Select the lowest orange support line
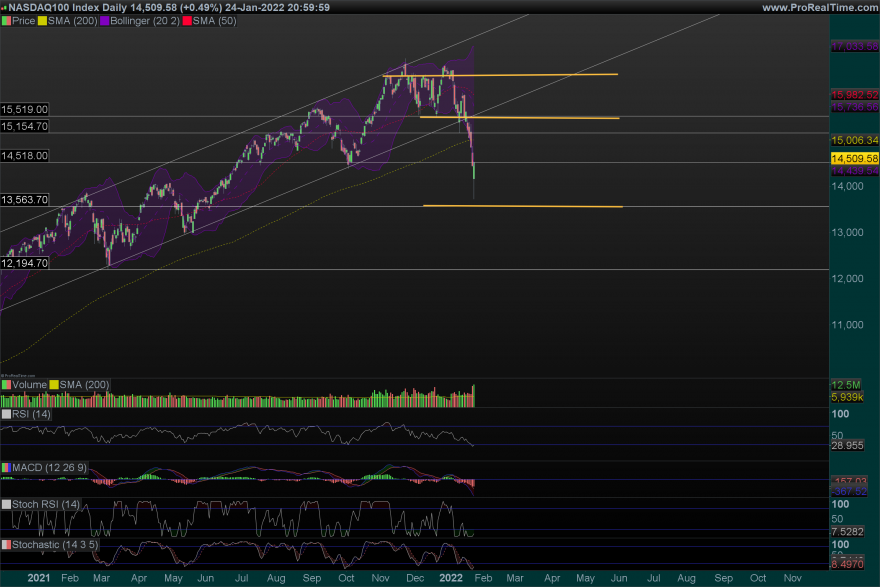The width and height of the screenshot is (880, 587). (x=522, y=207)
